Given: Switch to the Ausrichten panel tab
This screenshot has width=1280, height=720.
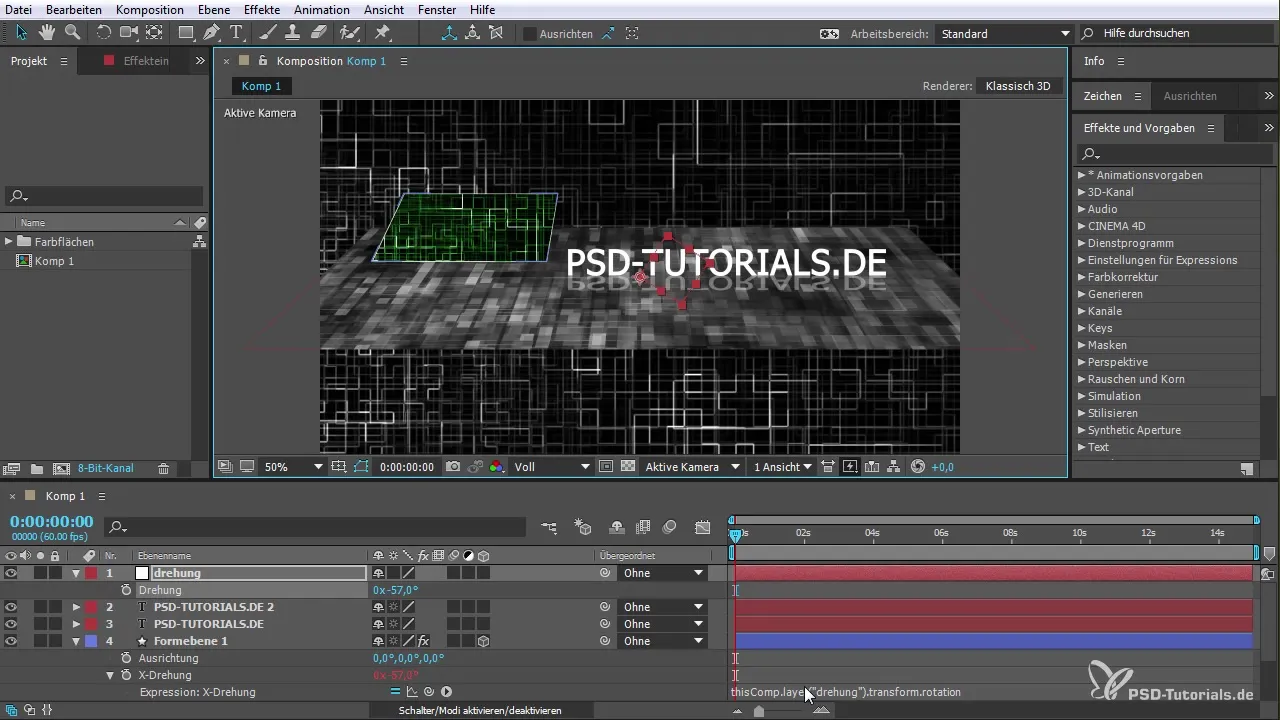Looking at the screenshot, I should [1190, 96].
